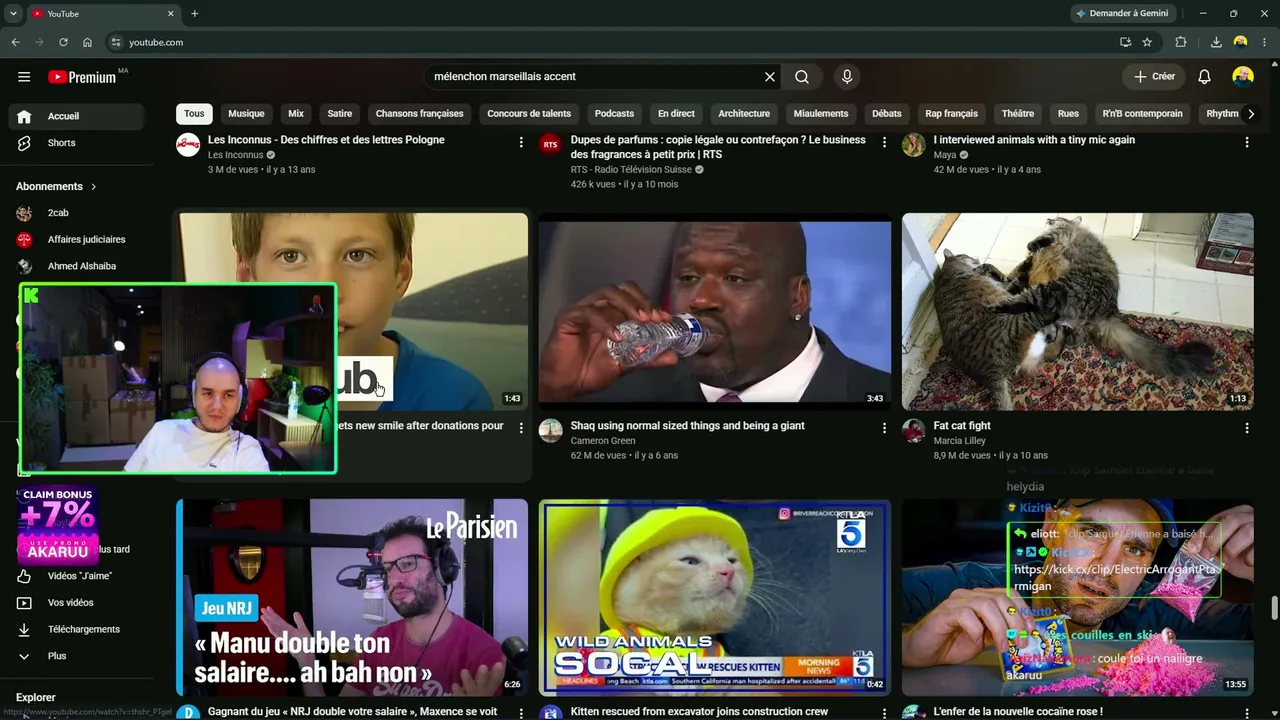Open Shaq using normal sized things title

pos(687,426)
